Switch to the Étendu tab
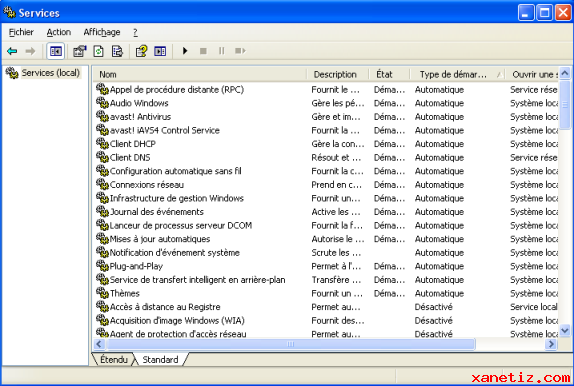574x386 pixels. pos(114,360)
